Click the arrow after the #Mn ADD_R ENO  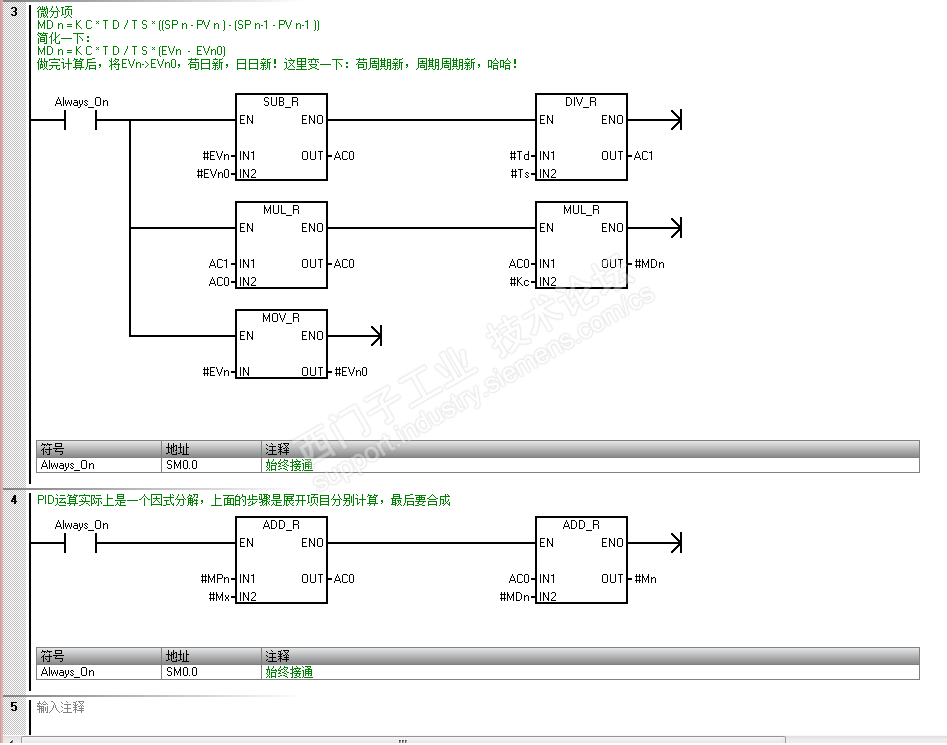[675, 543]
